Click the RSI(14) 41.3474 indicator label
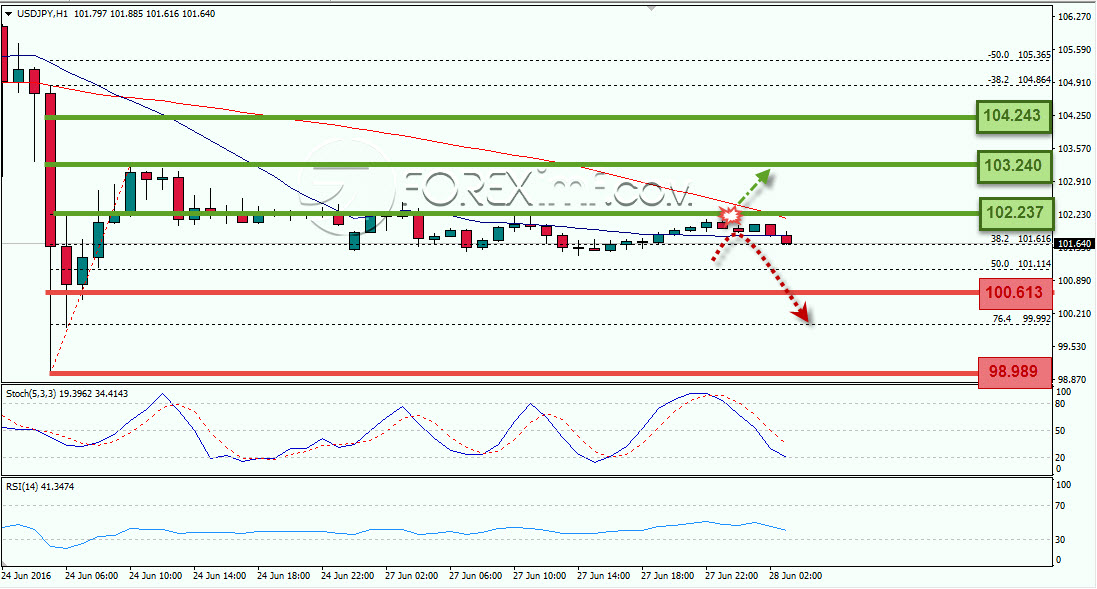Viewport: 1097px width, 589px height. [40, 486]
